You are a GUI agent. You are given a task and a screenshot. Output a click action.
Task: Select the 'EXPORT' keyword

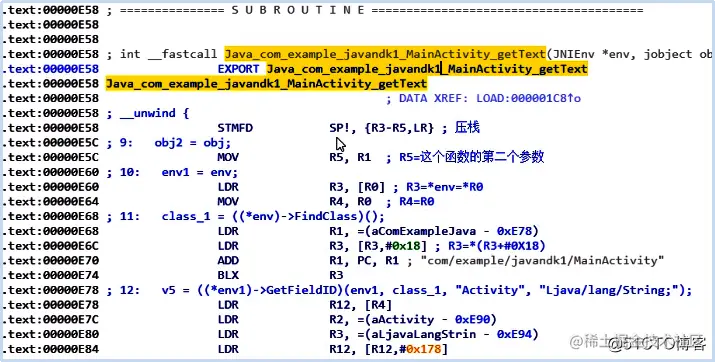239,69
